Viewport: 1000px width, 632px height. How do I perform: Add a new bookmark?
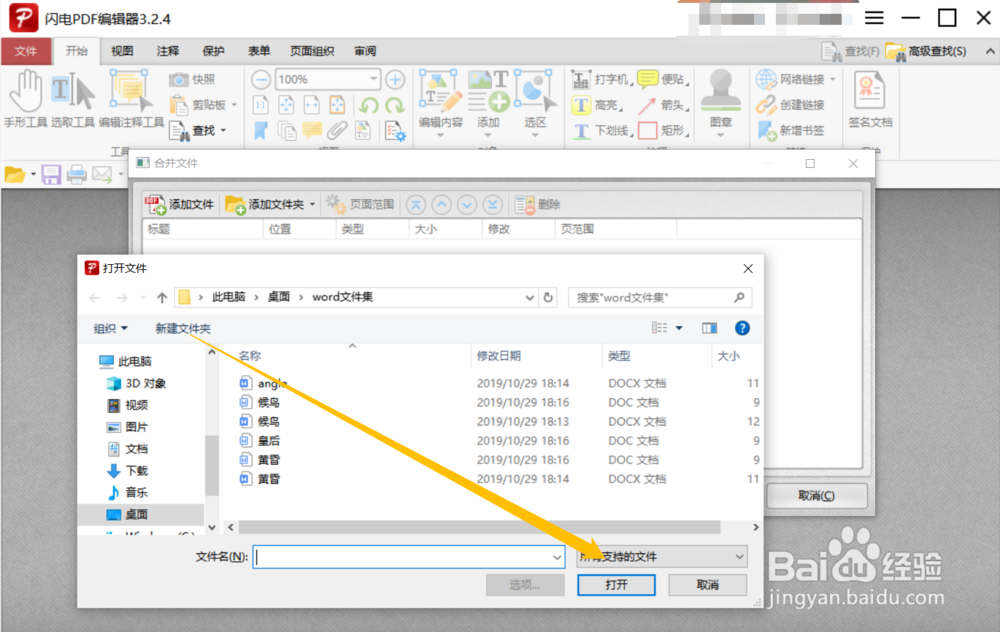[x=790, y=131]
